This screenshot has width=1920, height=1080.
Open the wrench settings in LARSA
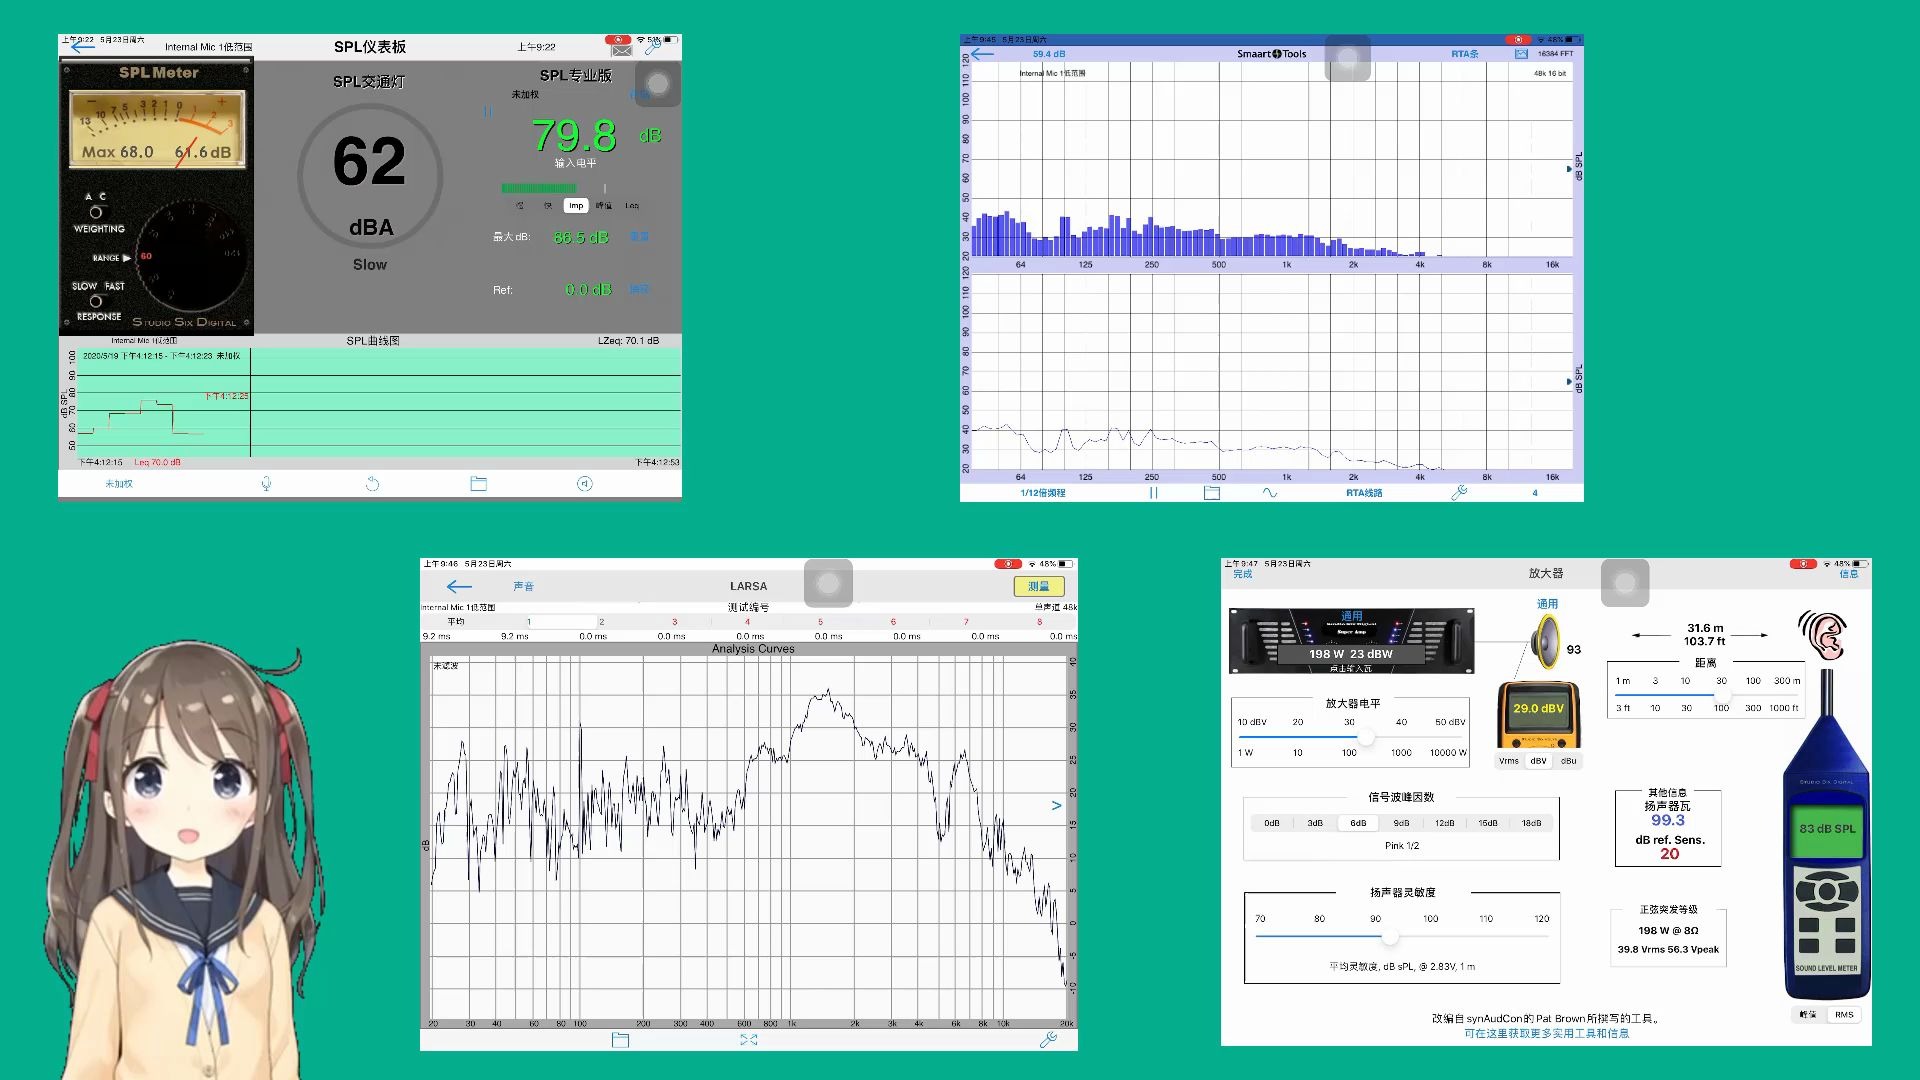click(1048, 1040)
